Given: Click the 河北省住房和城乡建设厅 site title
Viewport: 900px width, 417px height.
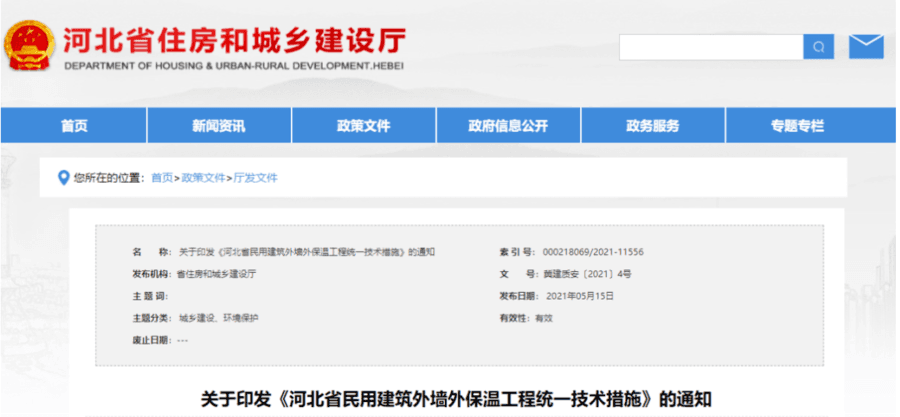Looking at the screenshot, I should pyautogui.click(x=234, y=40).
